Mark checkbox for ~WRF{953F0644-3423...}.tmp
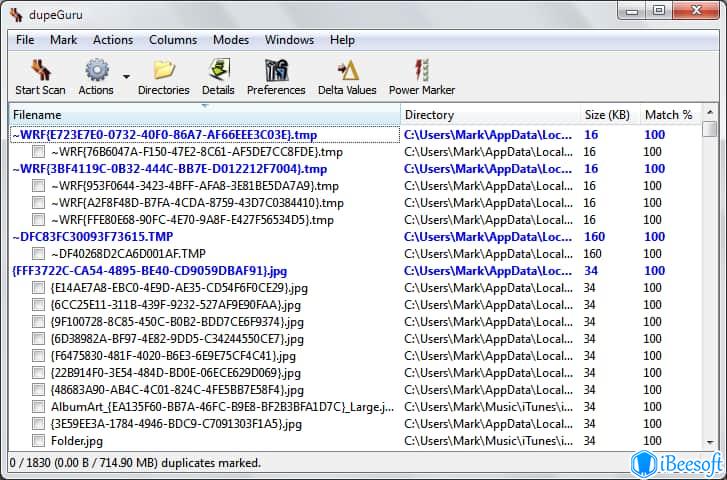 tap(38, 186)
